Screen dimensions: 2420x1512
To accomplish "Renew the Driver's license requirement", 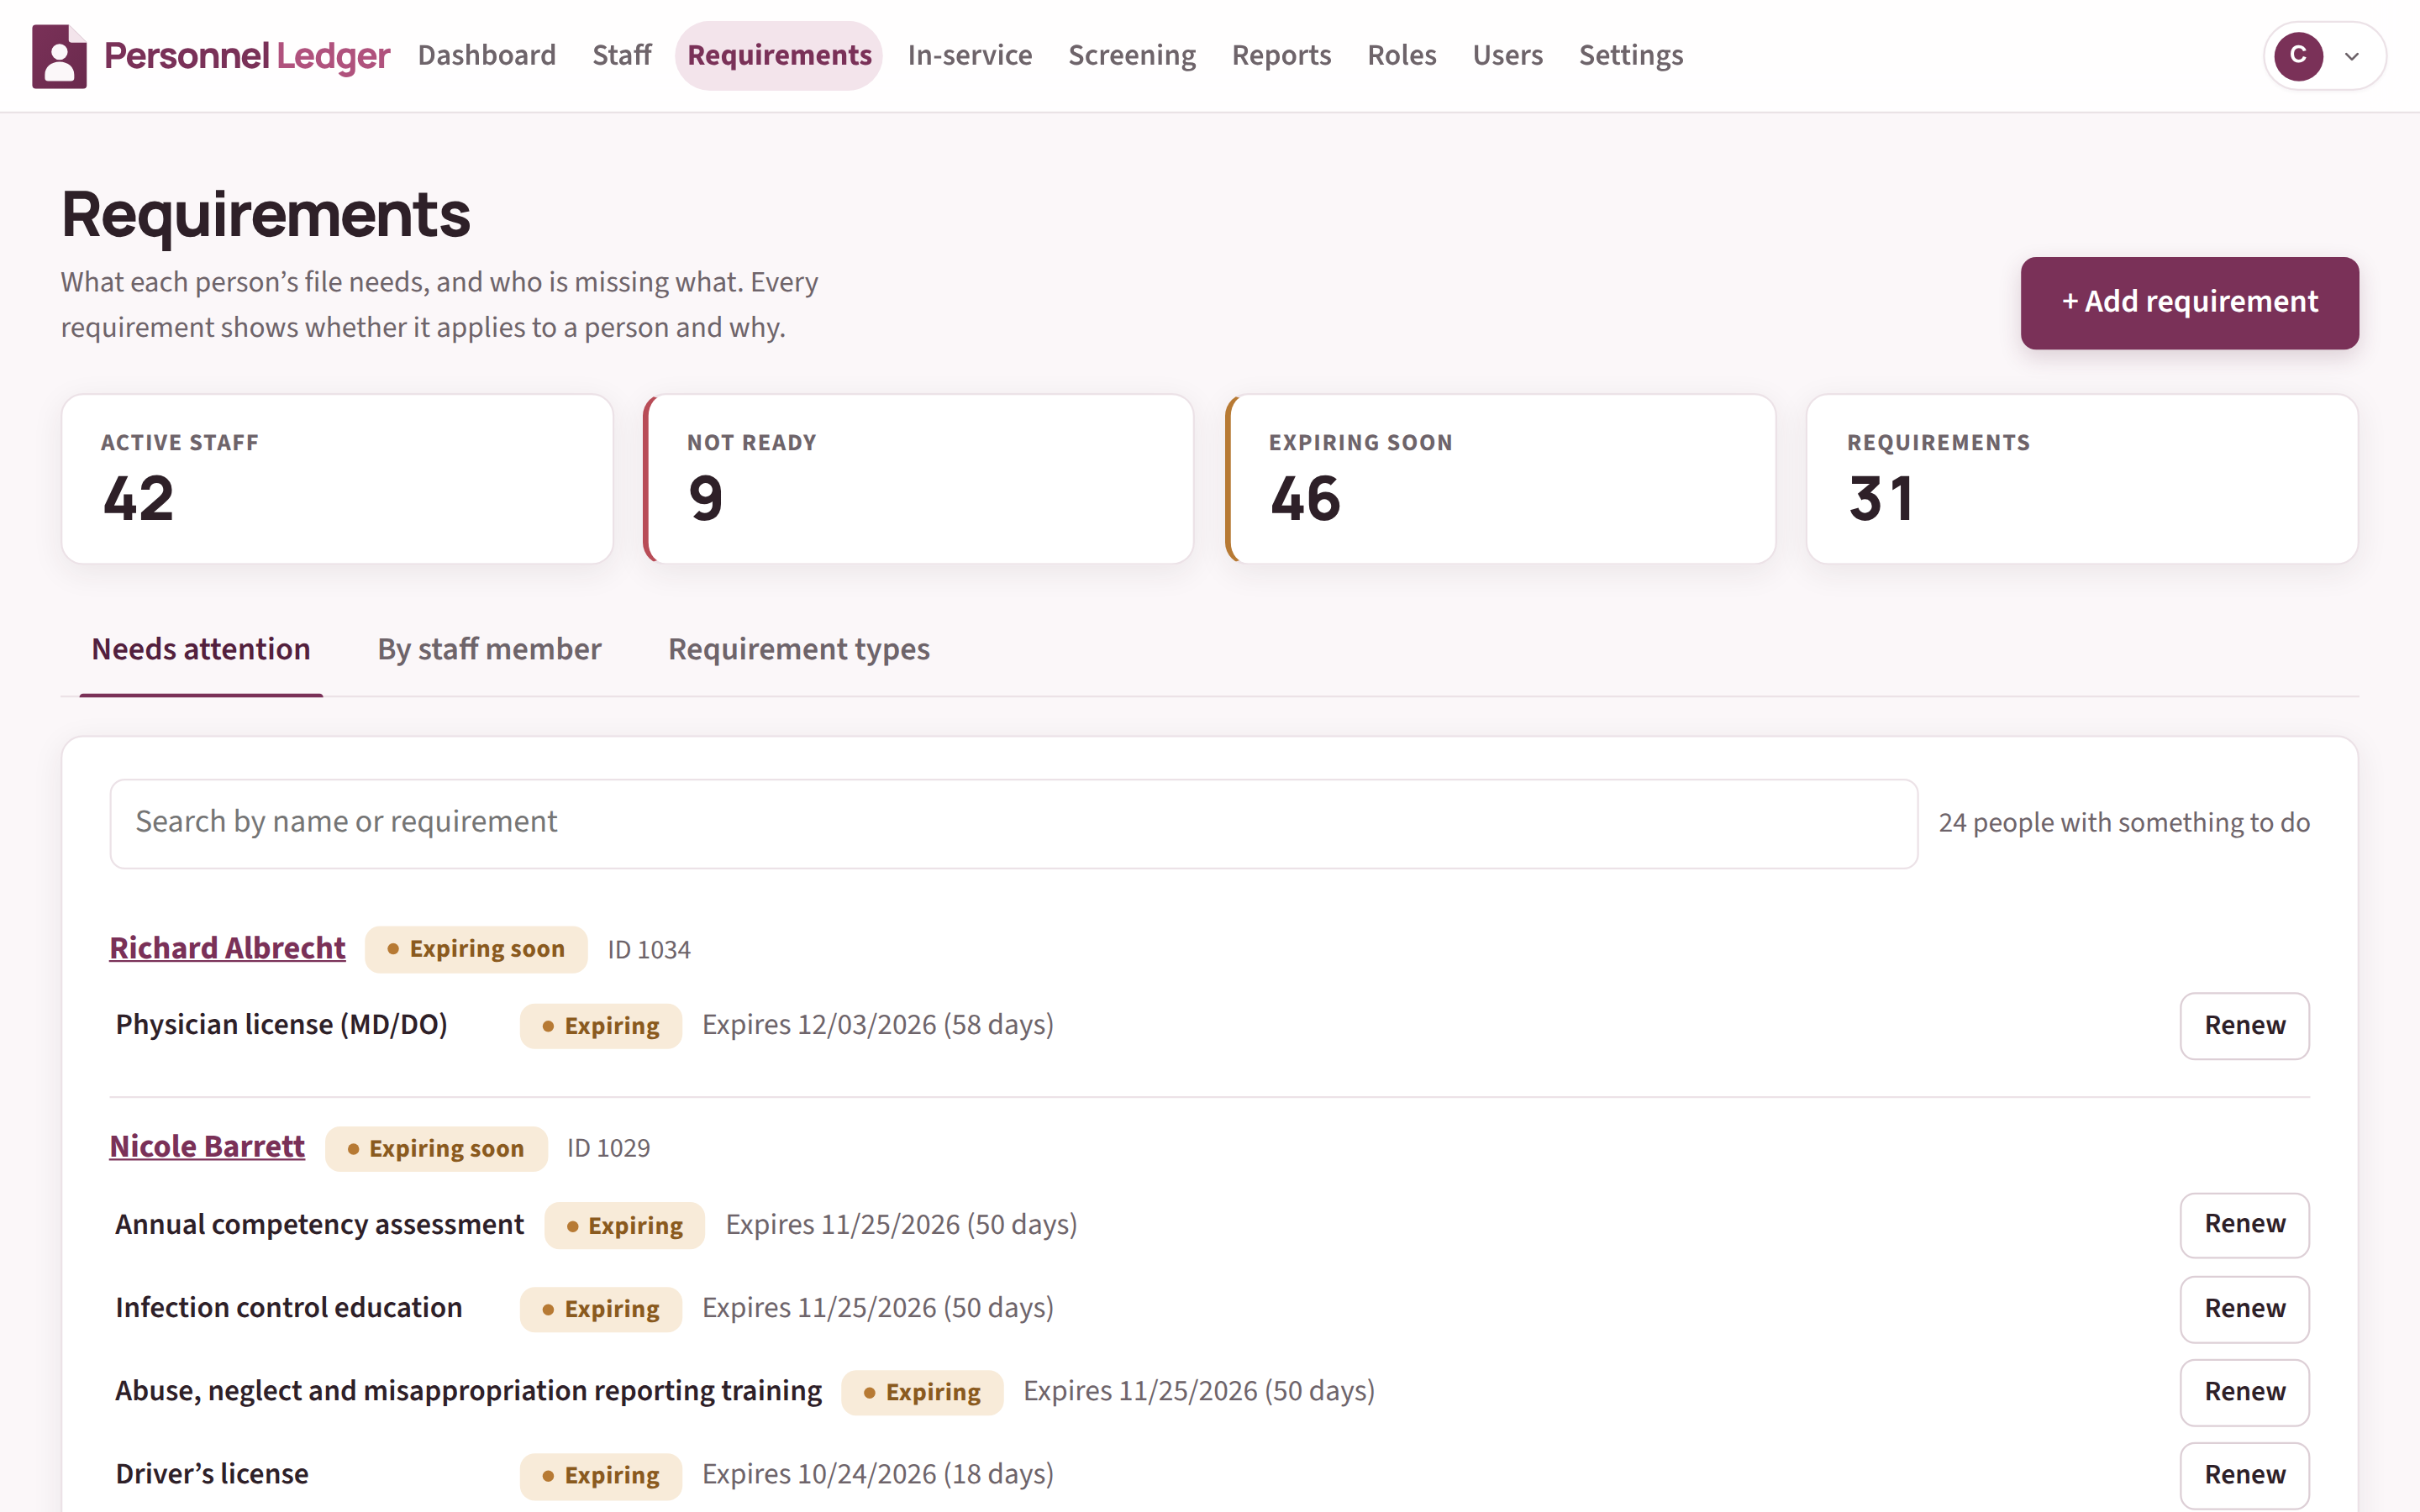I will (x=2244, y=1475).
